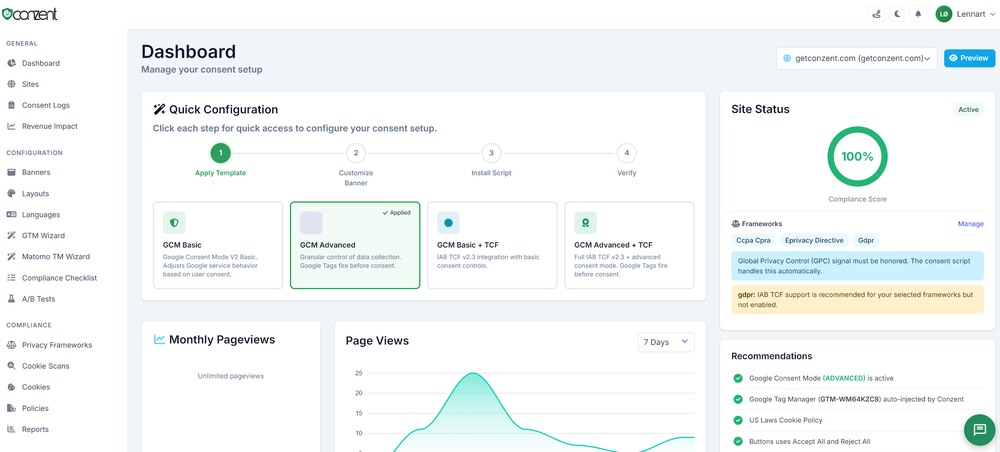Click the Google Consent Mode ADVANCED recommendation

821,378
